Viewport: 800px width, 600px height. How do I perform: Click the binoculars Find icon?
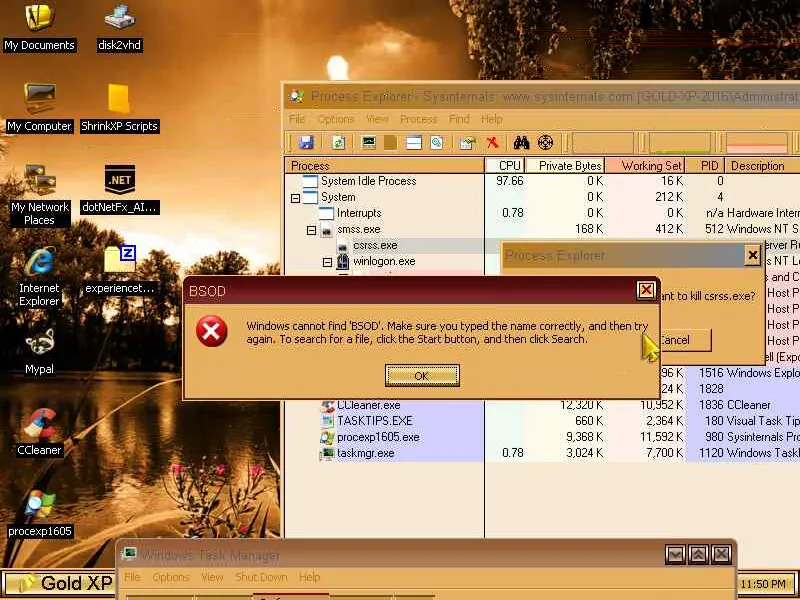point(521,142)
